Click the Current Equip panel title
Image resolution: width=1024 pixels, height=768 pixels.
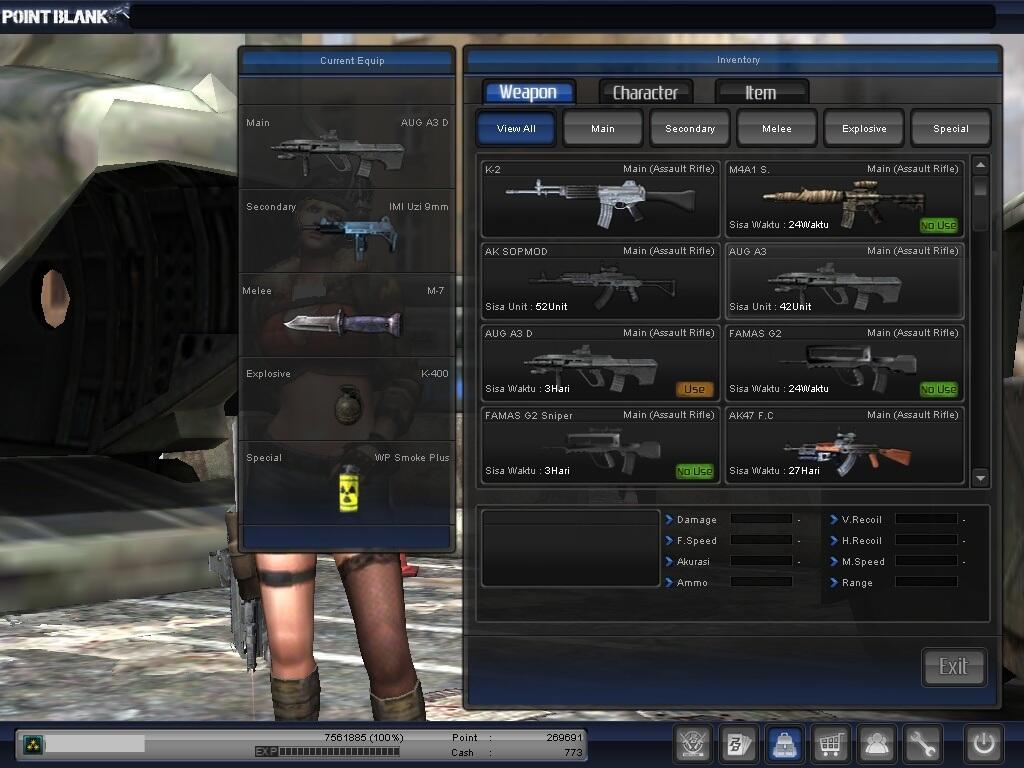pyautogui.click(x=352, y=60)
